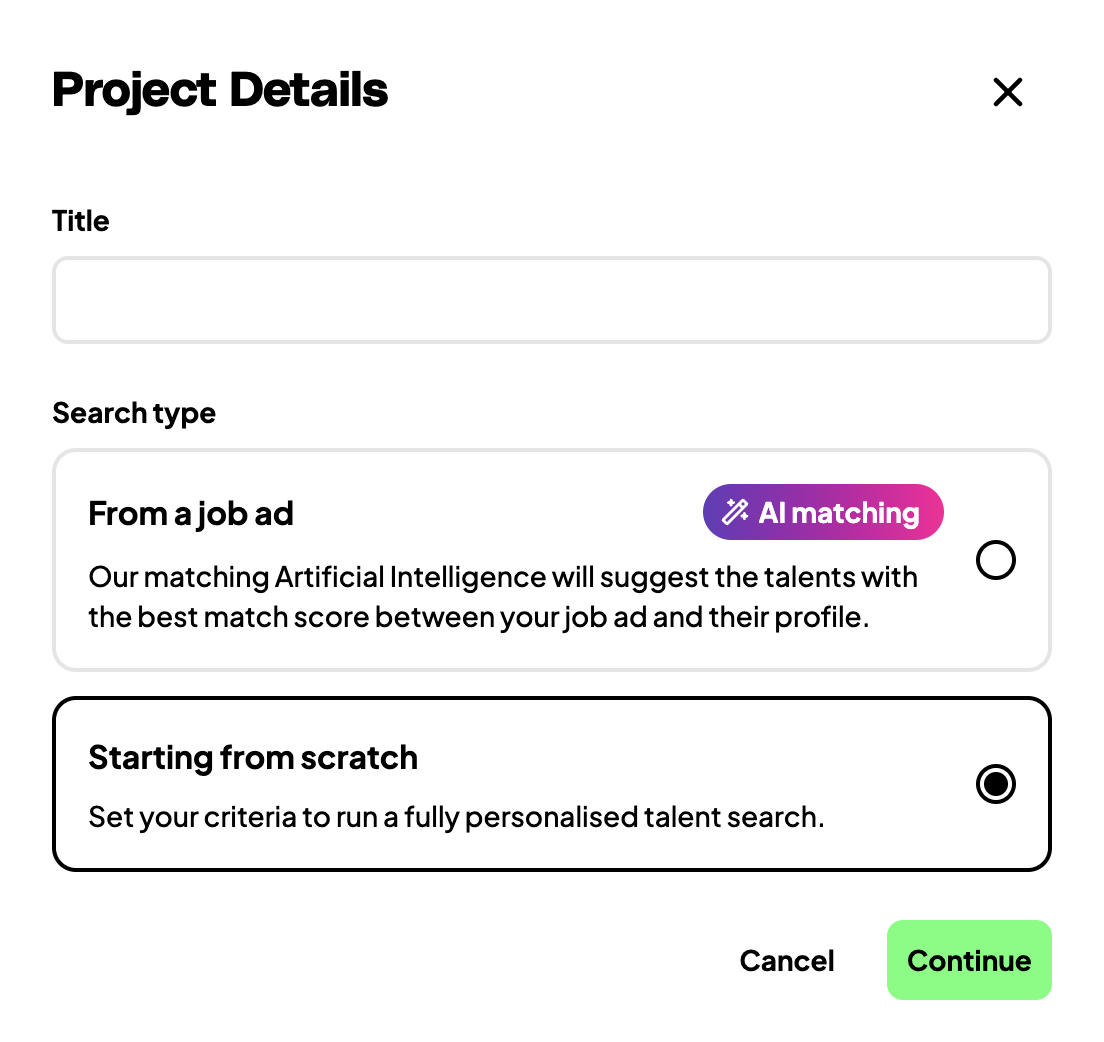Click the Project Details dialog heading

(x=220, y=91)
